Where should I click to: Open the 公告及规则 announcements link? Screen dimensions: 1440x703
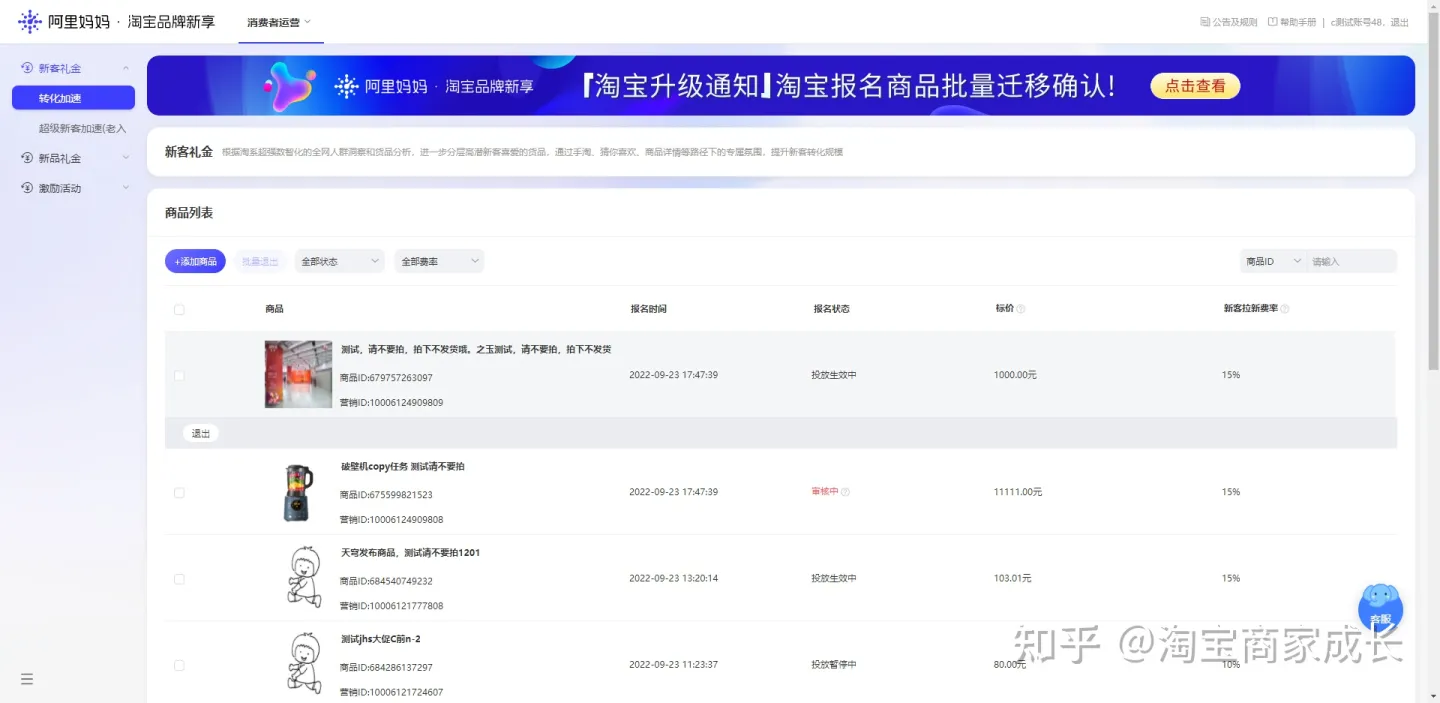pyautogui.click(x=1229, y=22)
